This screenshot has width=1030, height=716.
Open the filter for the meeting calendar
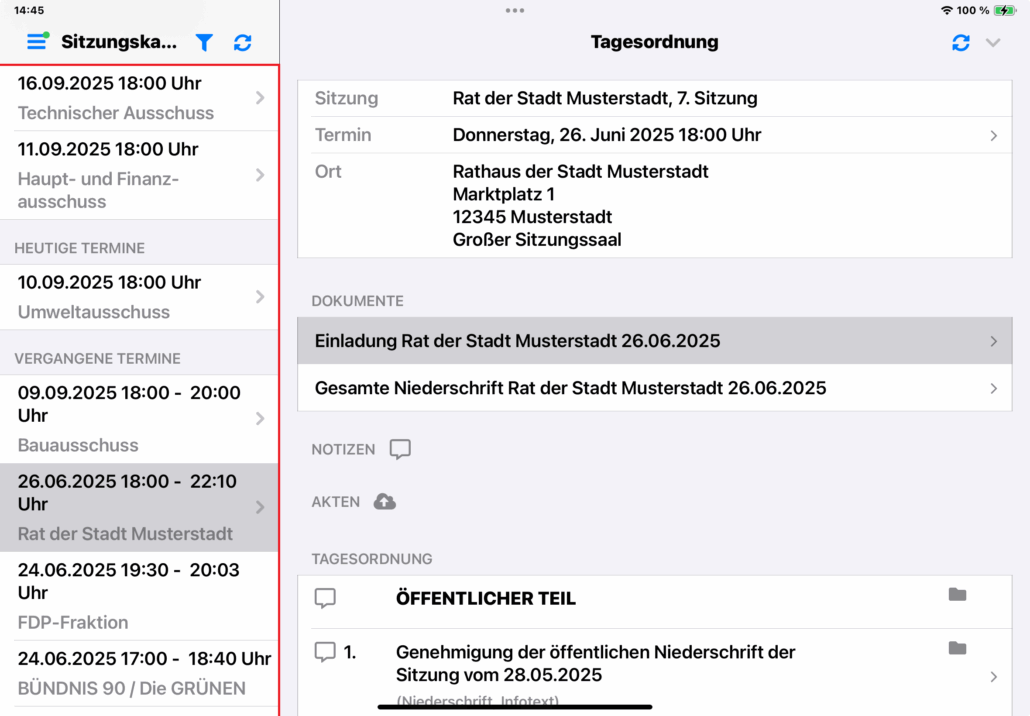(204, 42)
